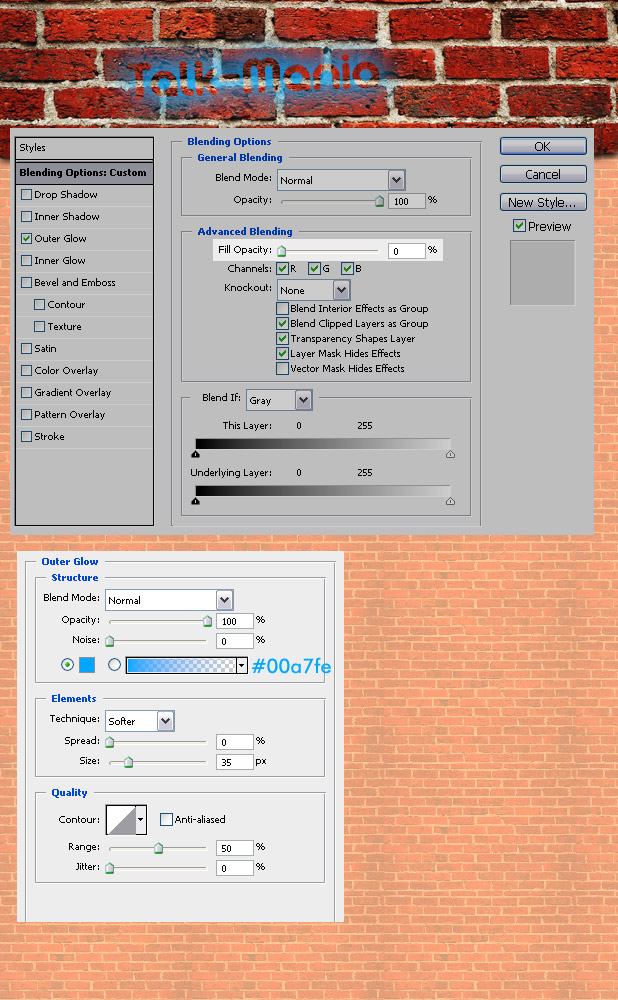Enable the Bevel and Emboss checkbox
Viewport: 618px width, 1000px height.
27,283
